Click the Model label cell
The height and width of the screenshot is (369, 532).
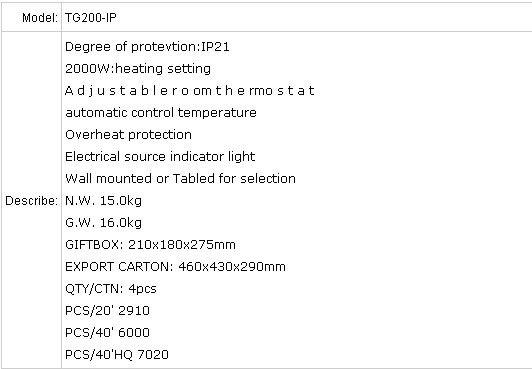point(31,17)
